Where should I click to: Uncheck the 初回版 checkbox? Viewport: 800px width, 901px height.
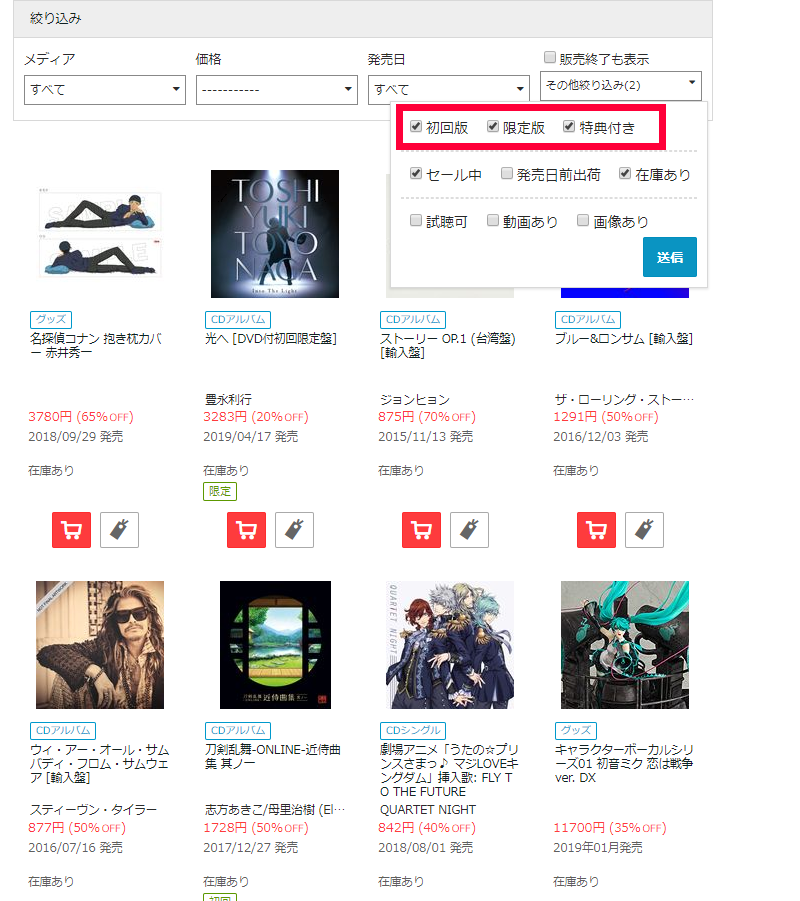click(x=416, y=127)
